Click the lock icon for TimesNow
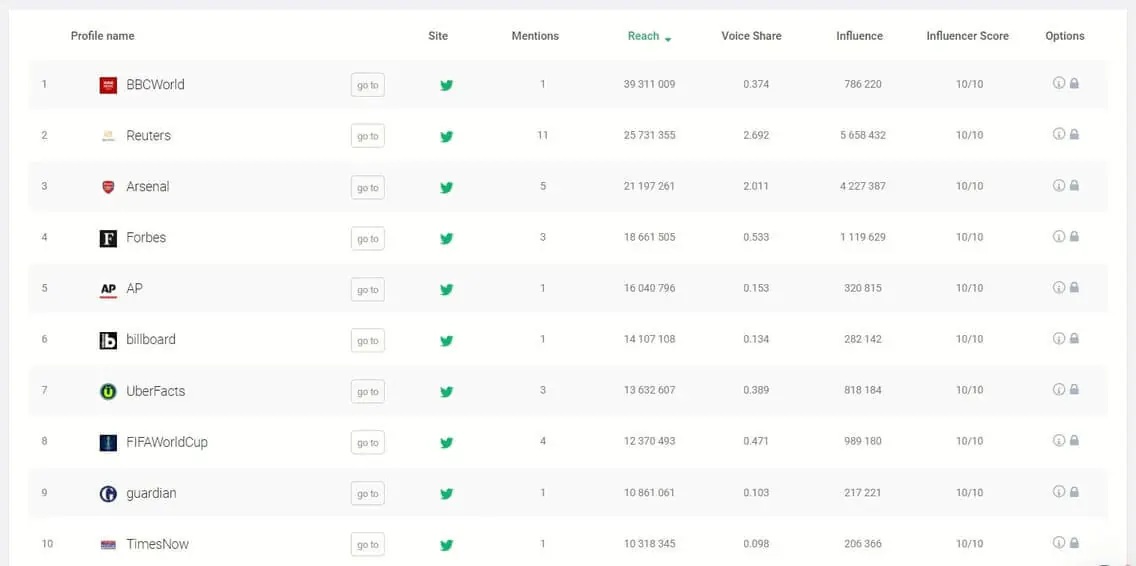This screenshot has width=1136, height=566. pyautogui.click(x=1074, y=542)
